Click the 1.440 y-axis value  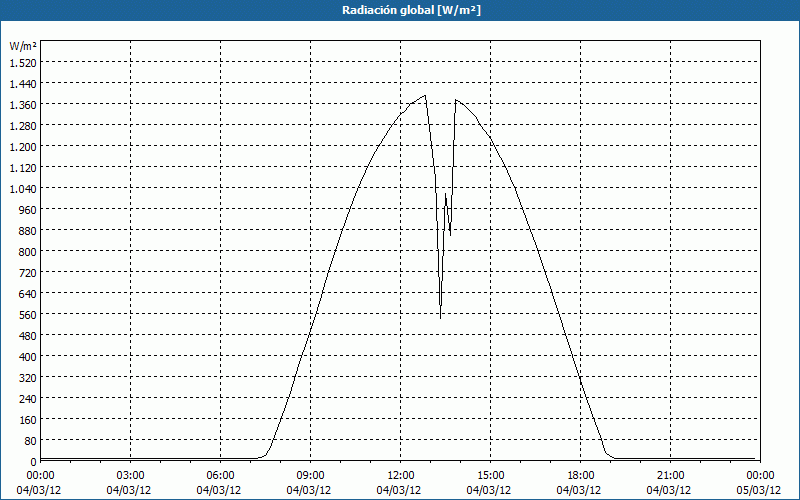point(23,84)
